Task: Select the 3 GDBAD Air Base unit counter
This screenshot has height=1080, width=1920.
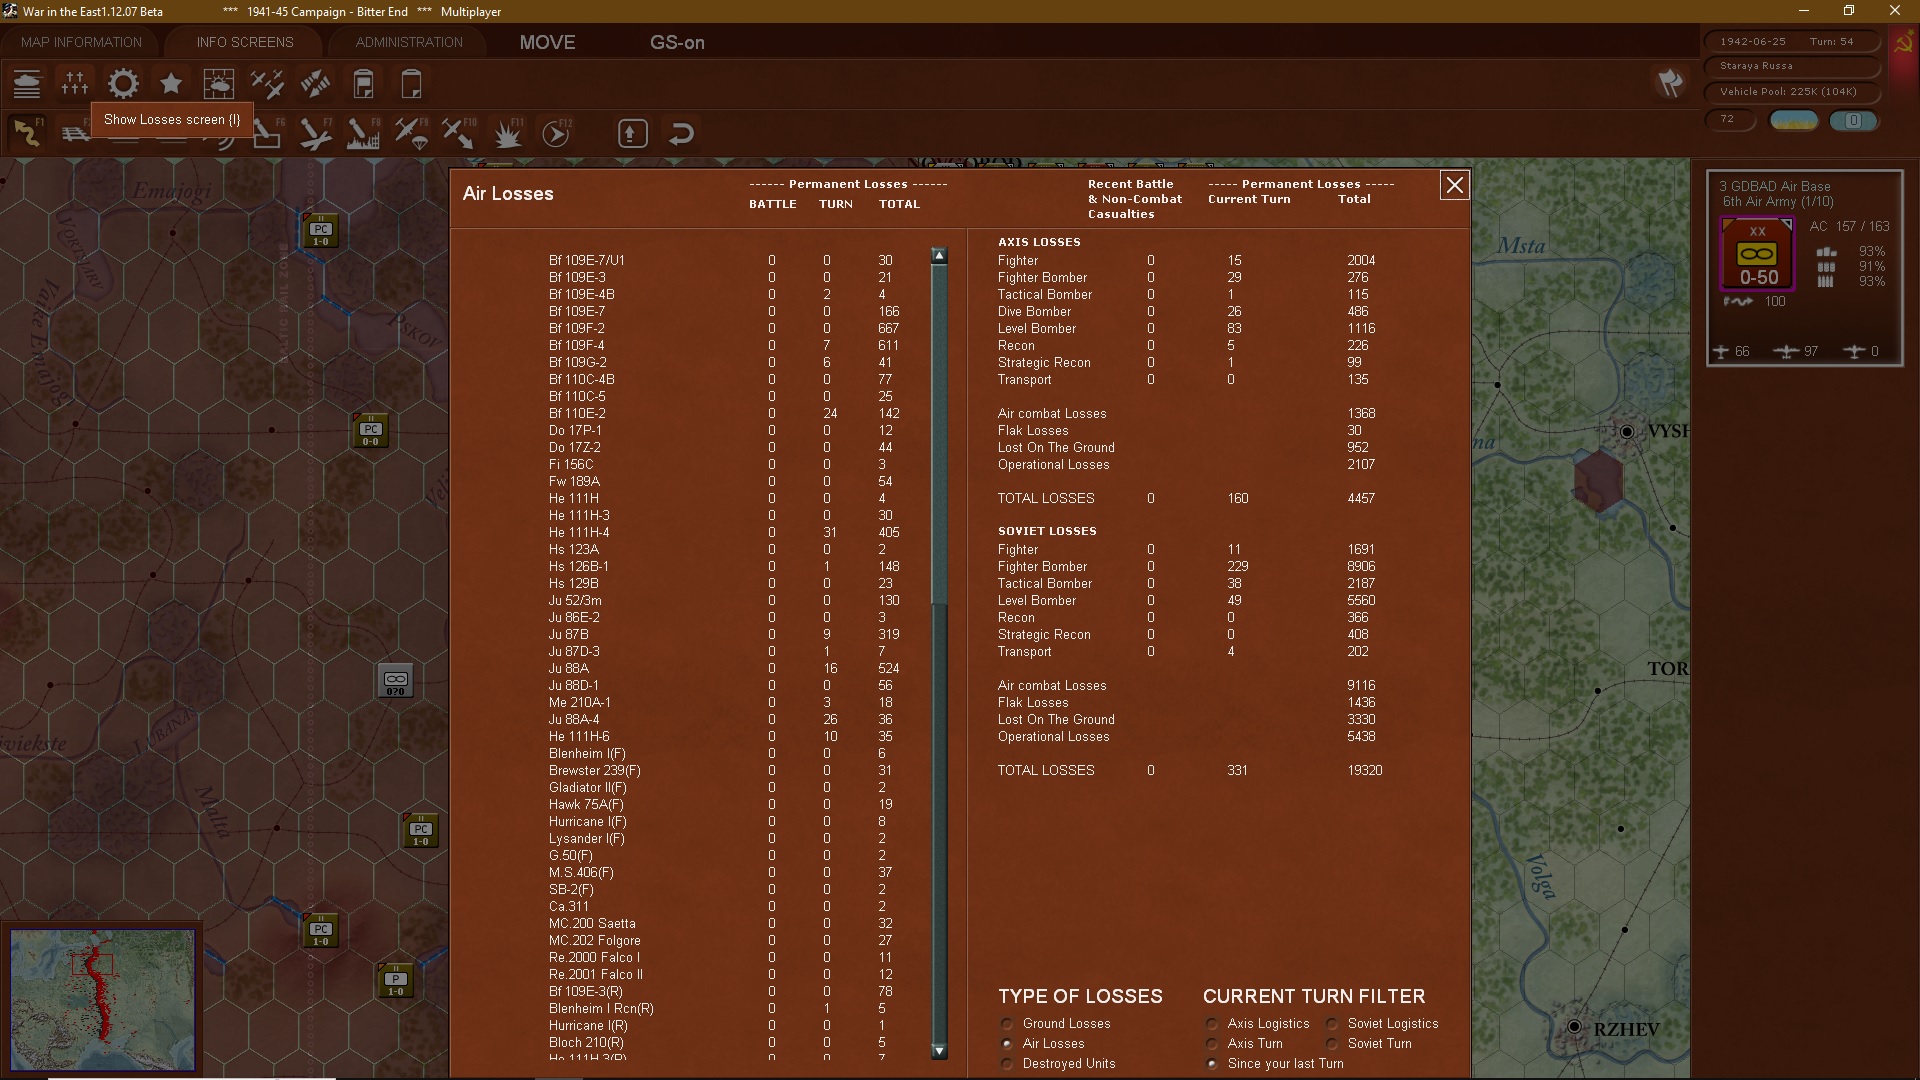Action: [1757, 256]
